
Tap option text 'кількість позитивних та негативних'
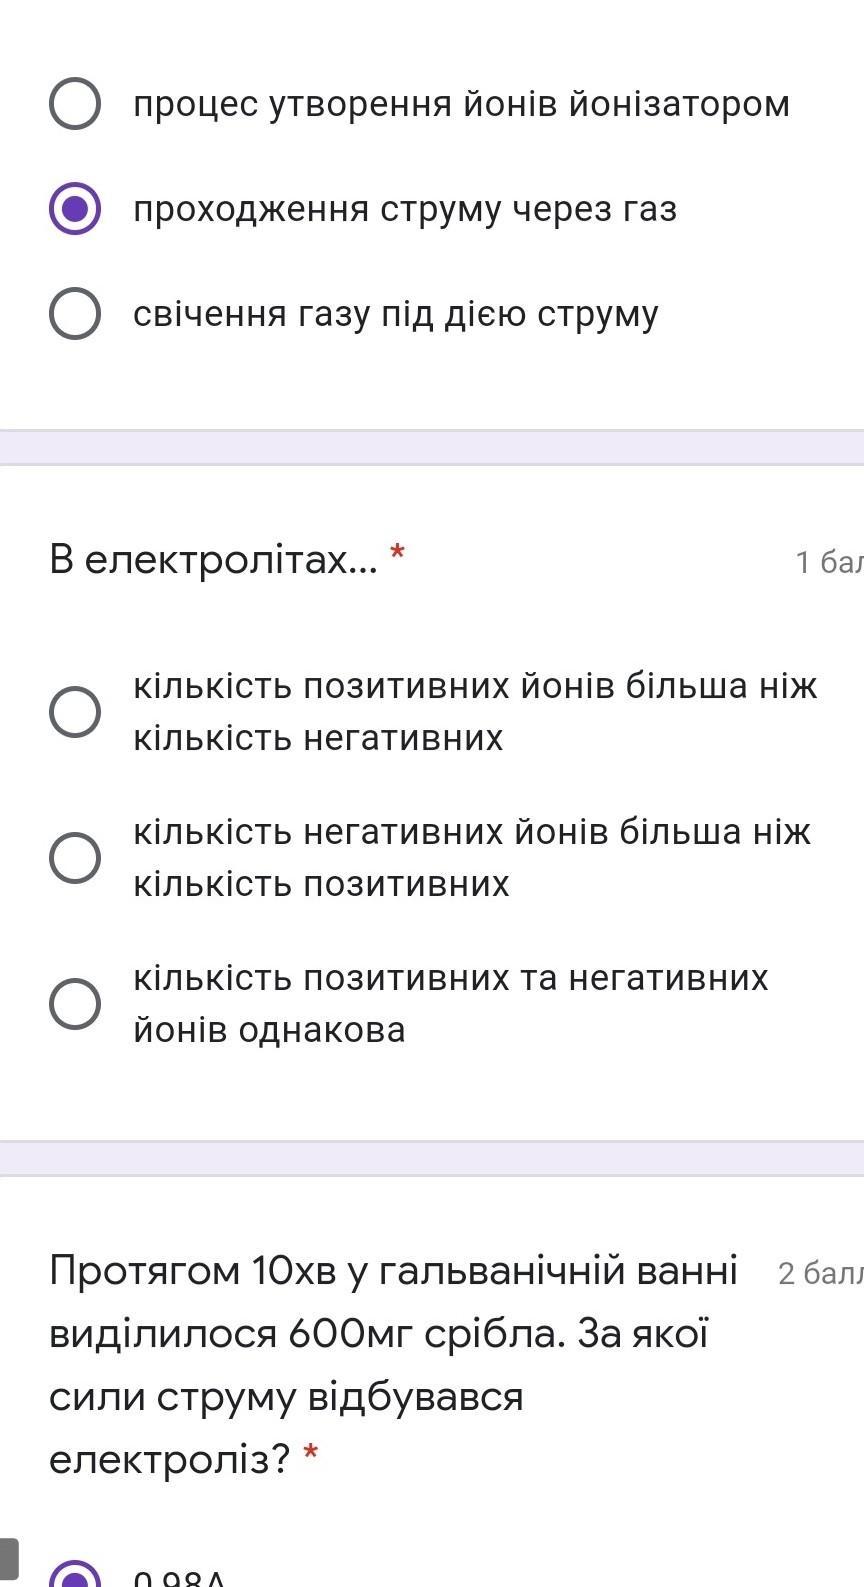(x=451, y=978)
